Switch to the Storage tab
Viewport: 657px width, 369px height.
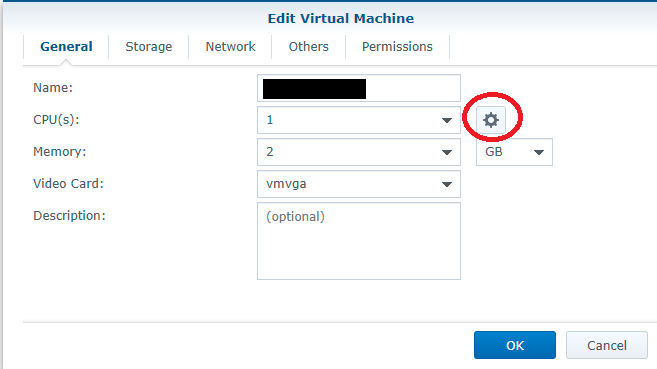[x=149, y=46]
